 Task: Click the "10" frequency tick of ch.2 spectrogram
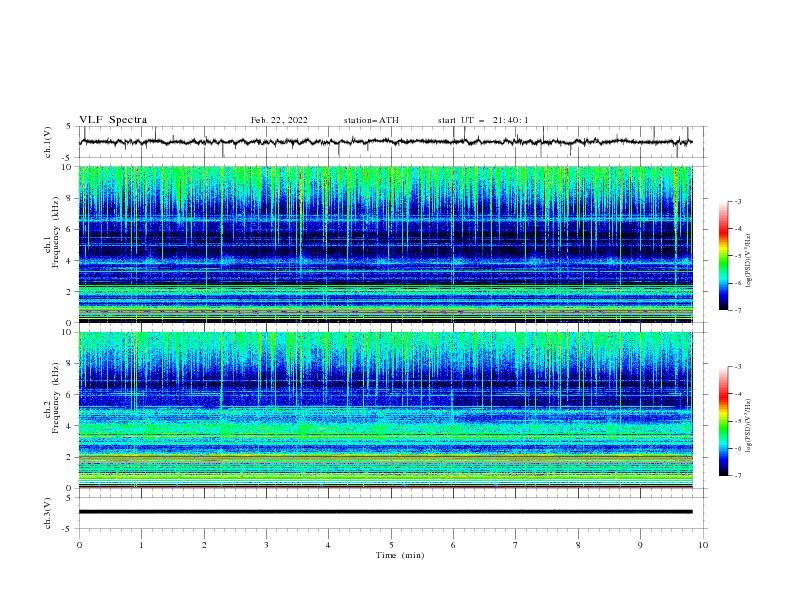click(67, 332)
